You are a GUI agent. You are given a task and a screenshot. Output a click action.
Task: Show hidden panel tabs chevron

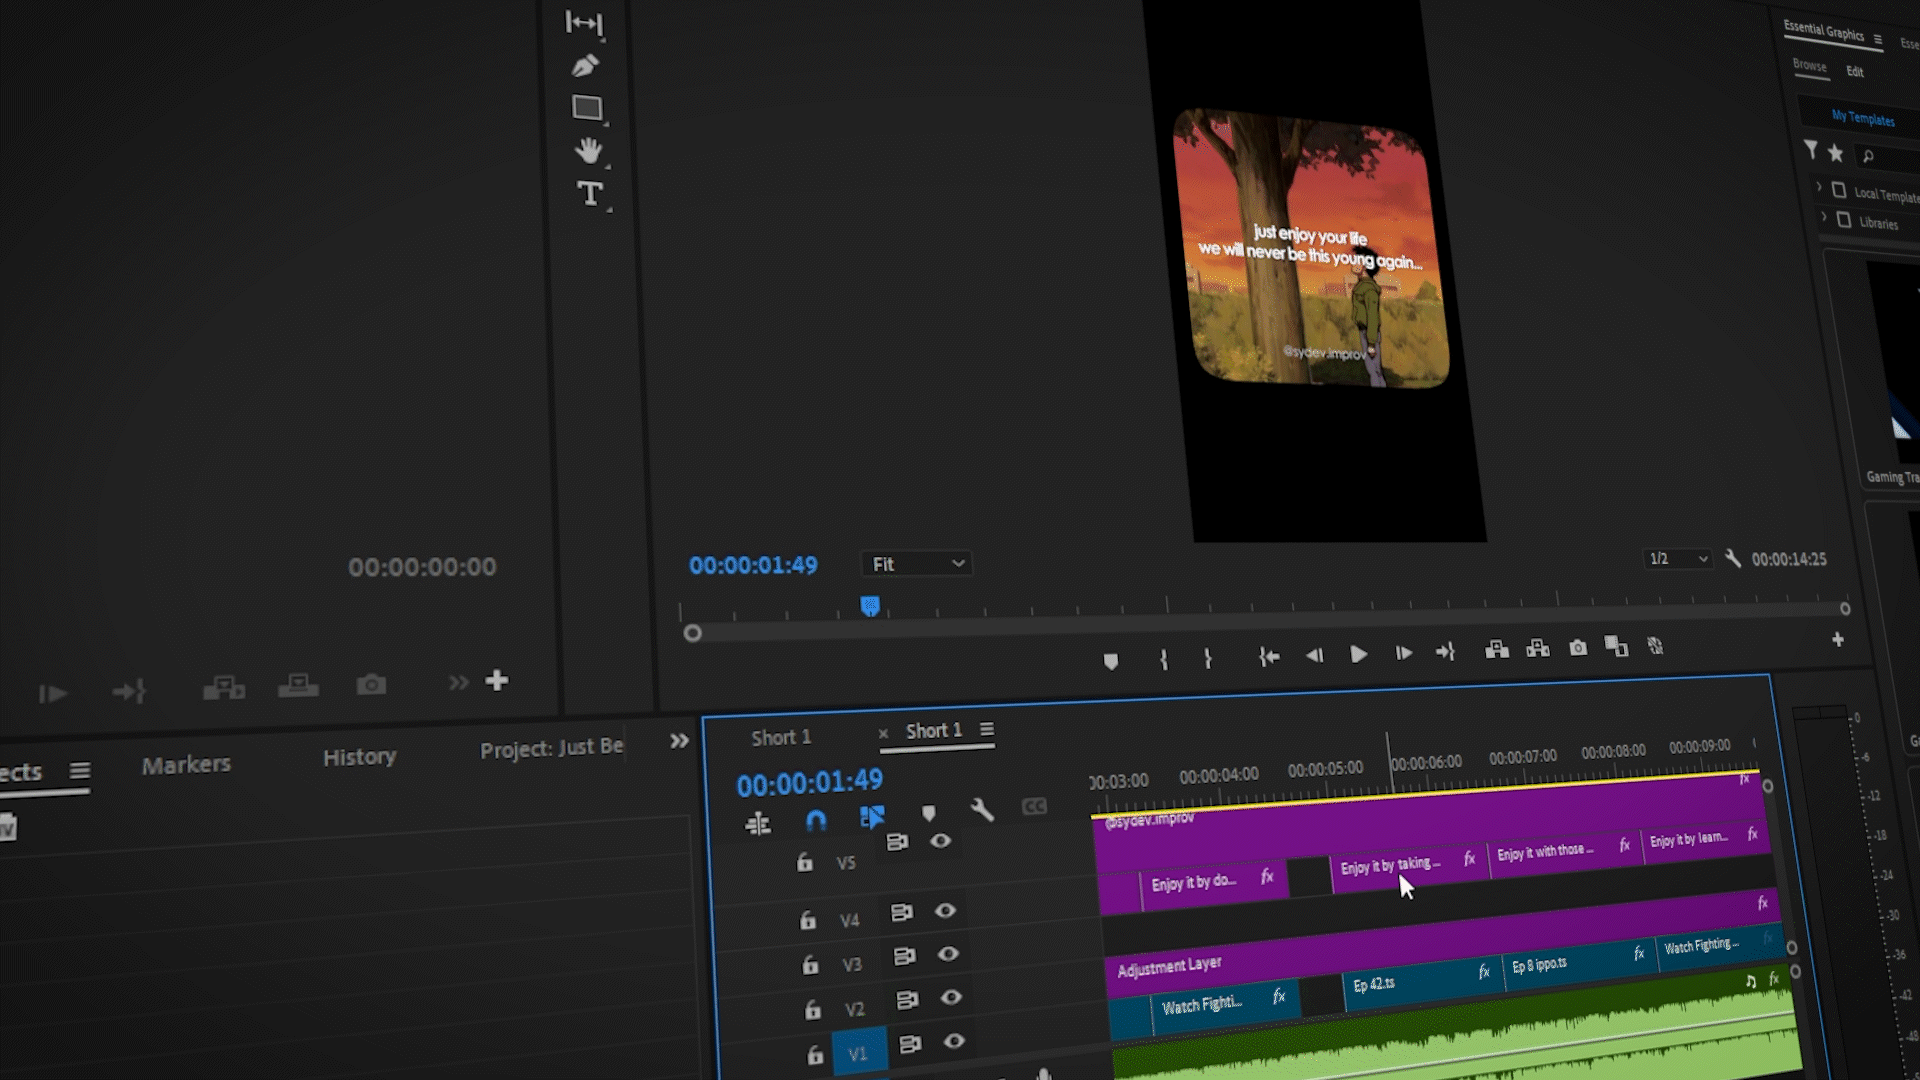(x=679, y=741)
